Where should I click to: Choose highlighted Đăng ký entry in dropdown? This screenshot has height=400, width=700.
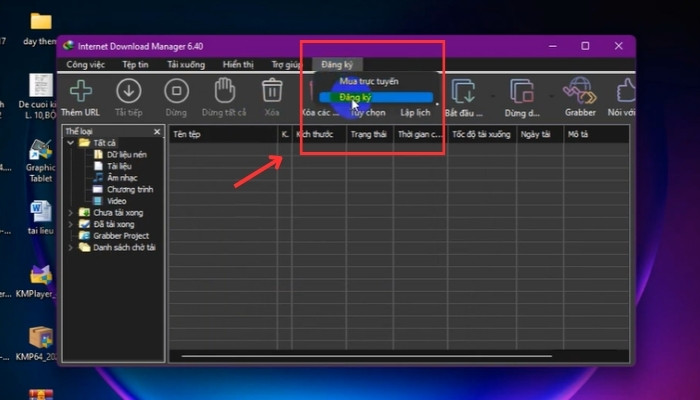(376, 97)
